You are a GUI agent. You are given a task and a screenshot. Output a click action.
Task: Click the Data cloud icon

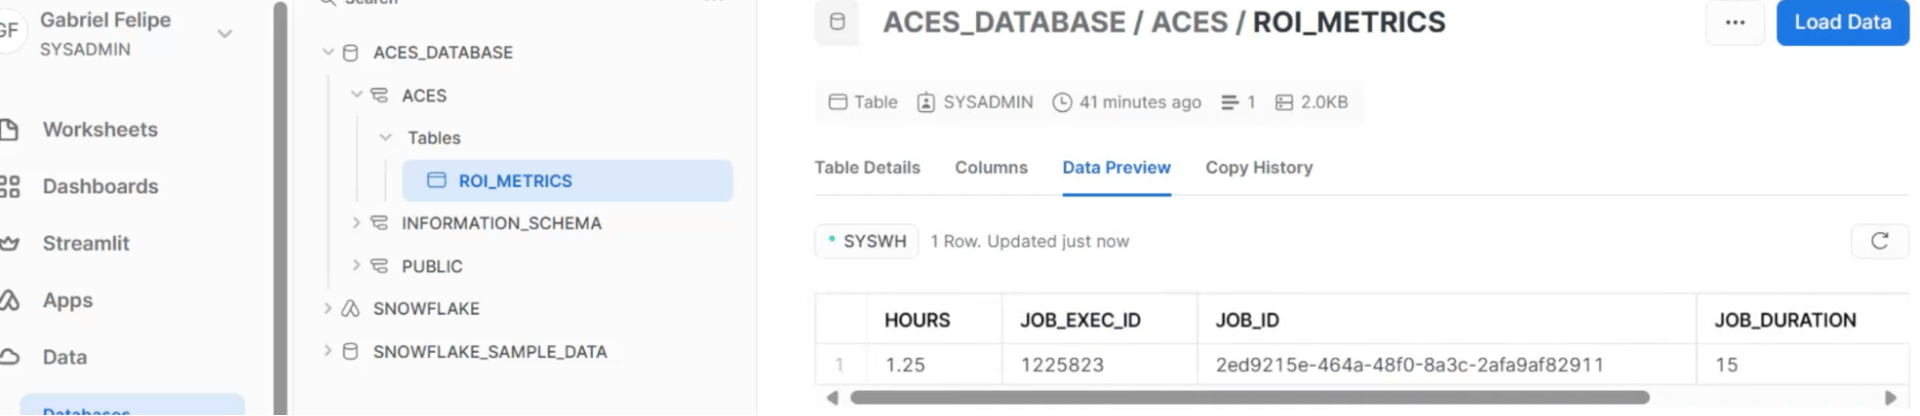tap(10, 357)
